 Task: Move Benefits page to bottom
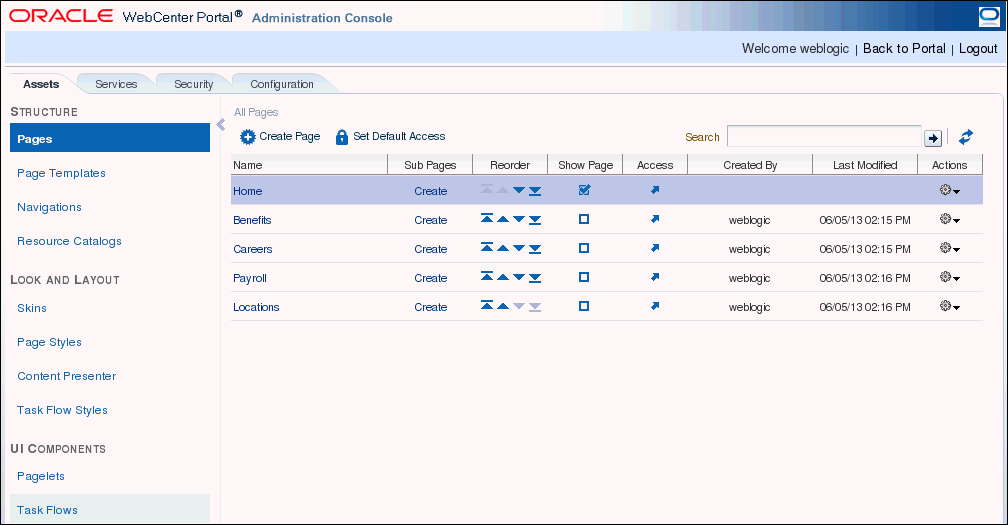[535, 219]
